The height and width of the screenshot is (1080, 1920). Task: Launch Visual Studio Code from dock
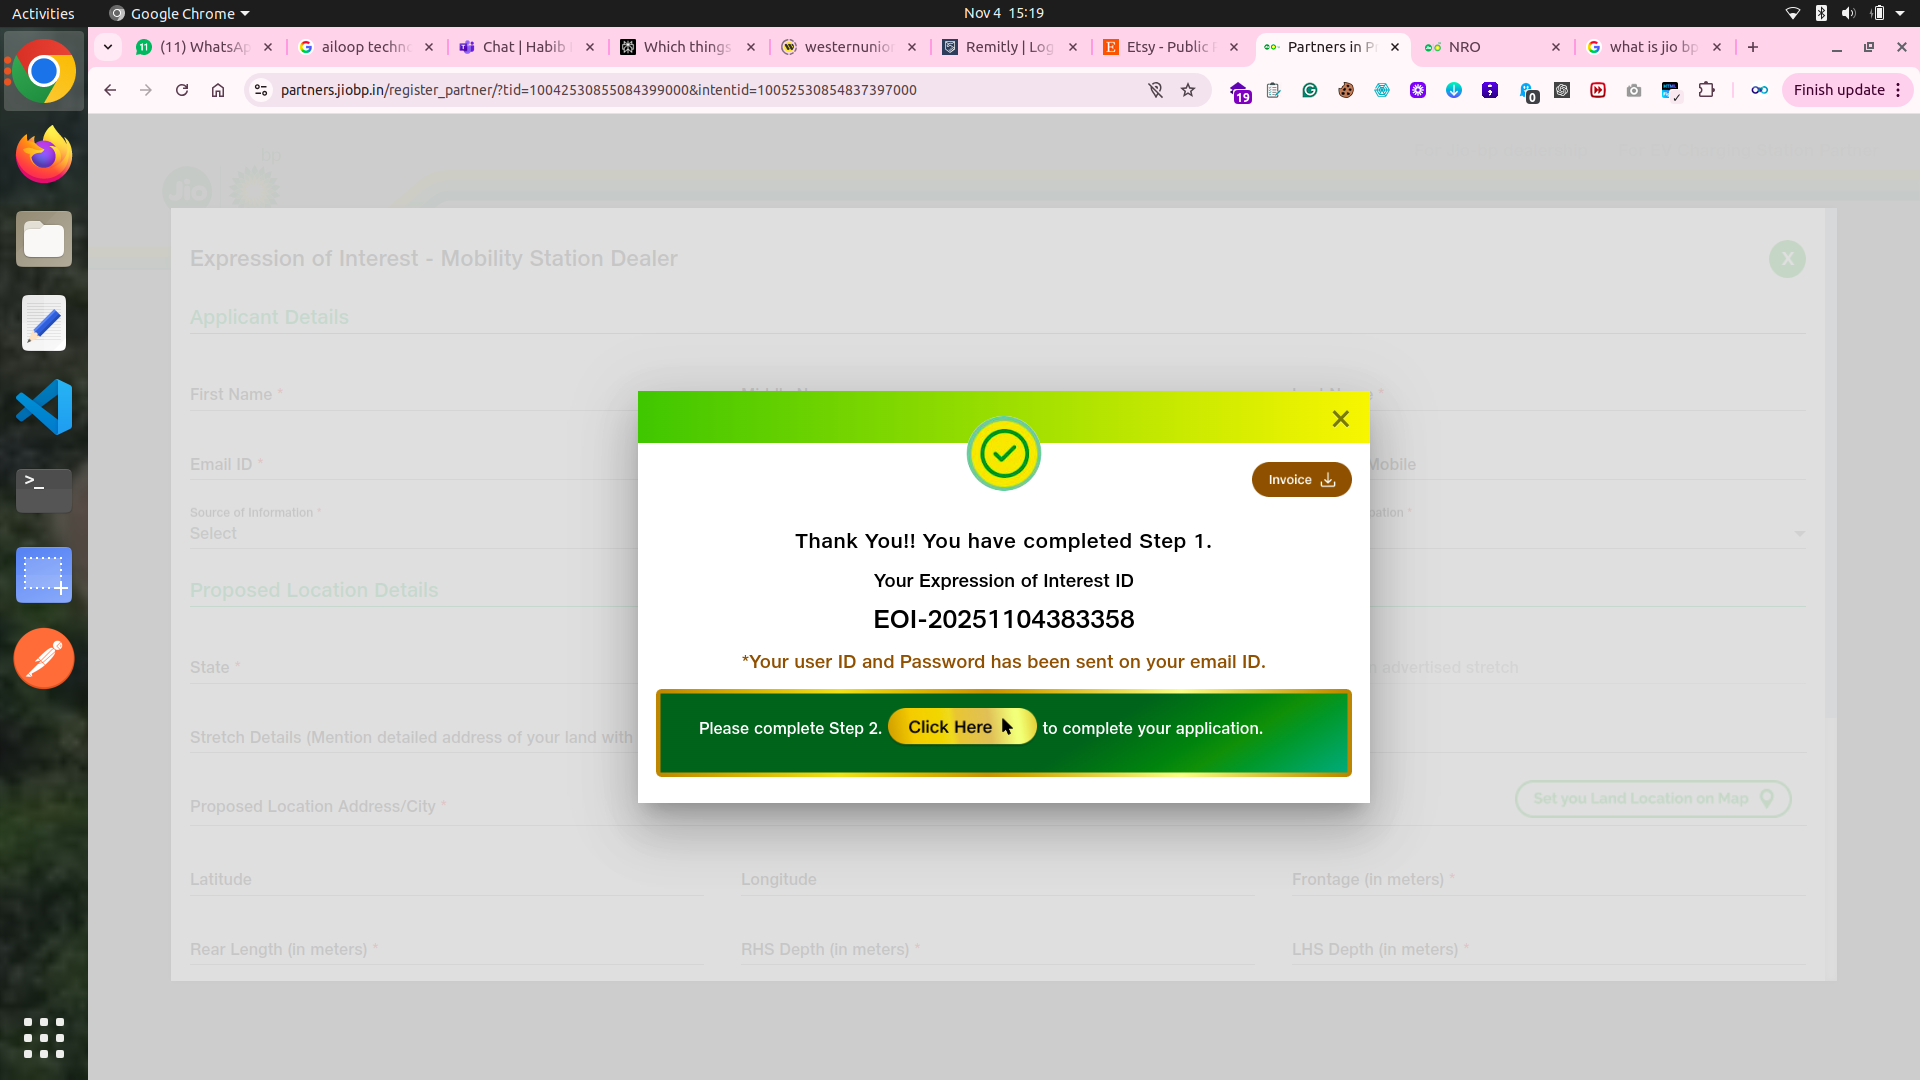coord(44,407)
